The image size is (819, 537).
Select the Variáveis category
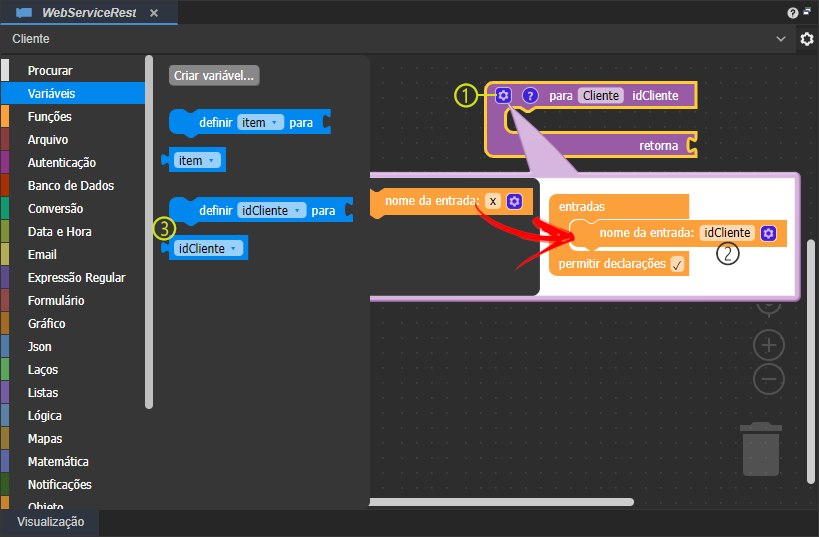pyautogui.click(x=73, y=94)
